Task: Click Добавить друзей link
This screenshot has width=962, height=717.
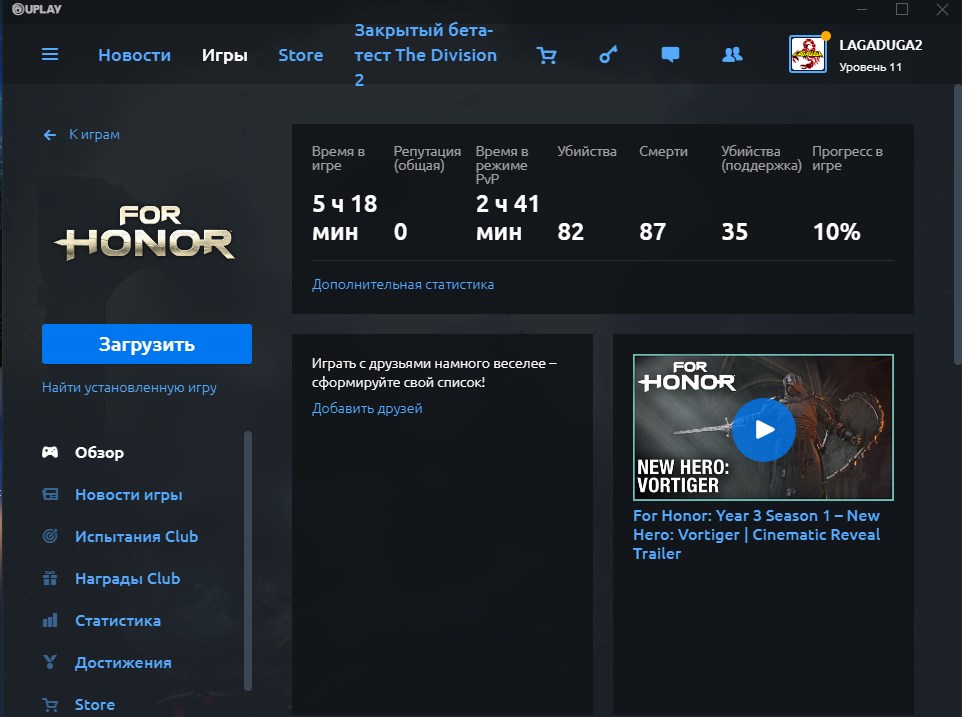Action: (x=367, y=408)
